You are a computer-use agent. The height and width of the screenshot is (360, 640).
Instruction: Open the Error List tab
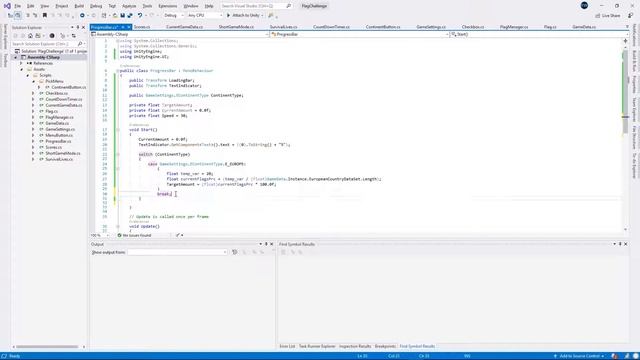pos(287,346)
